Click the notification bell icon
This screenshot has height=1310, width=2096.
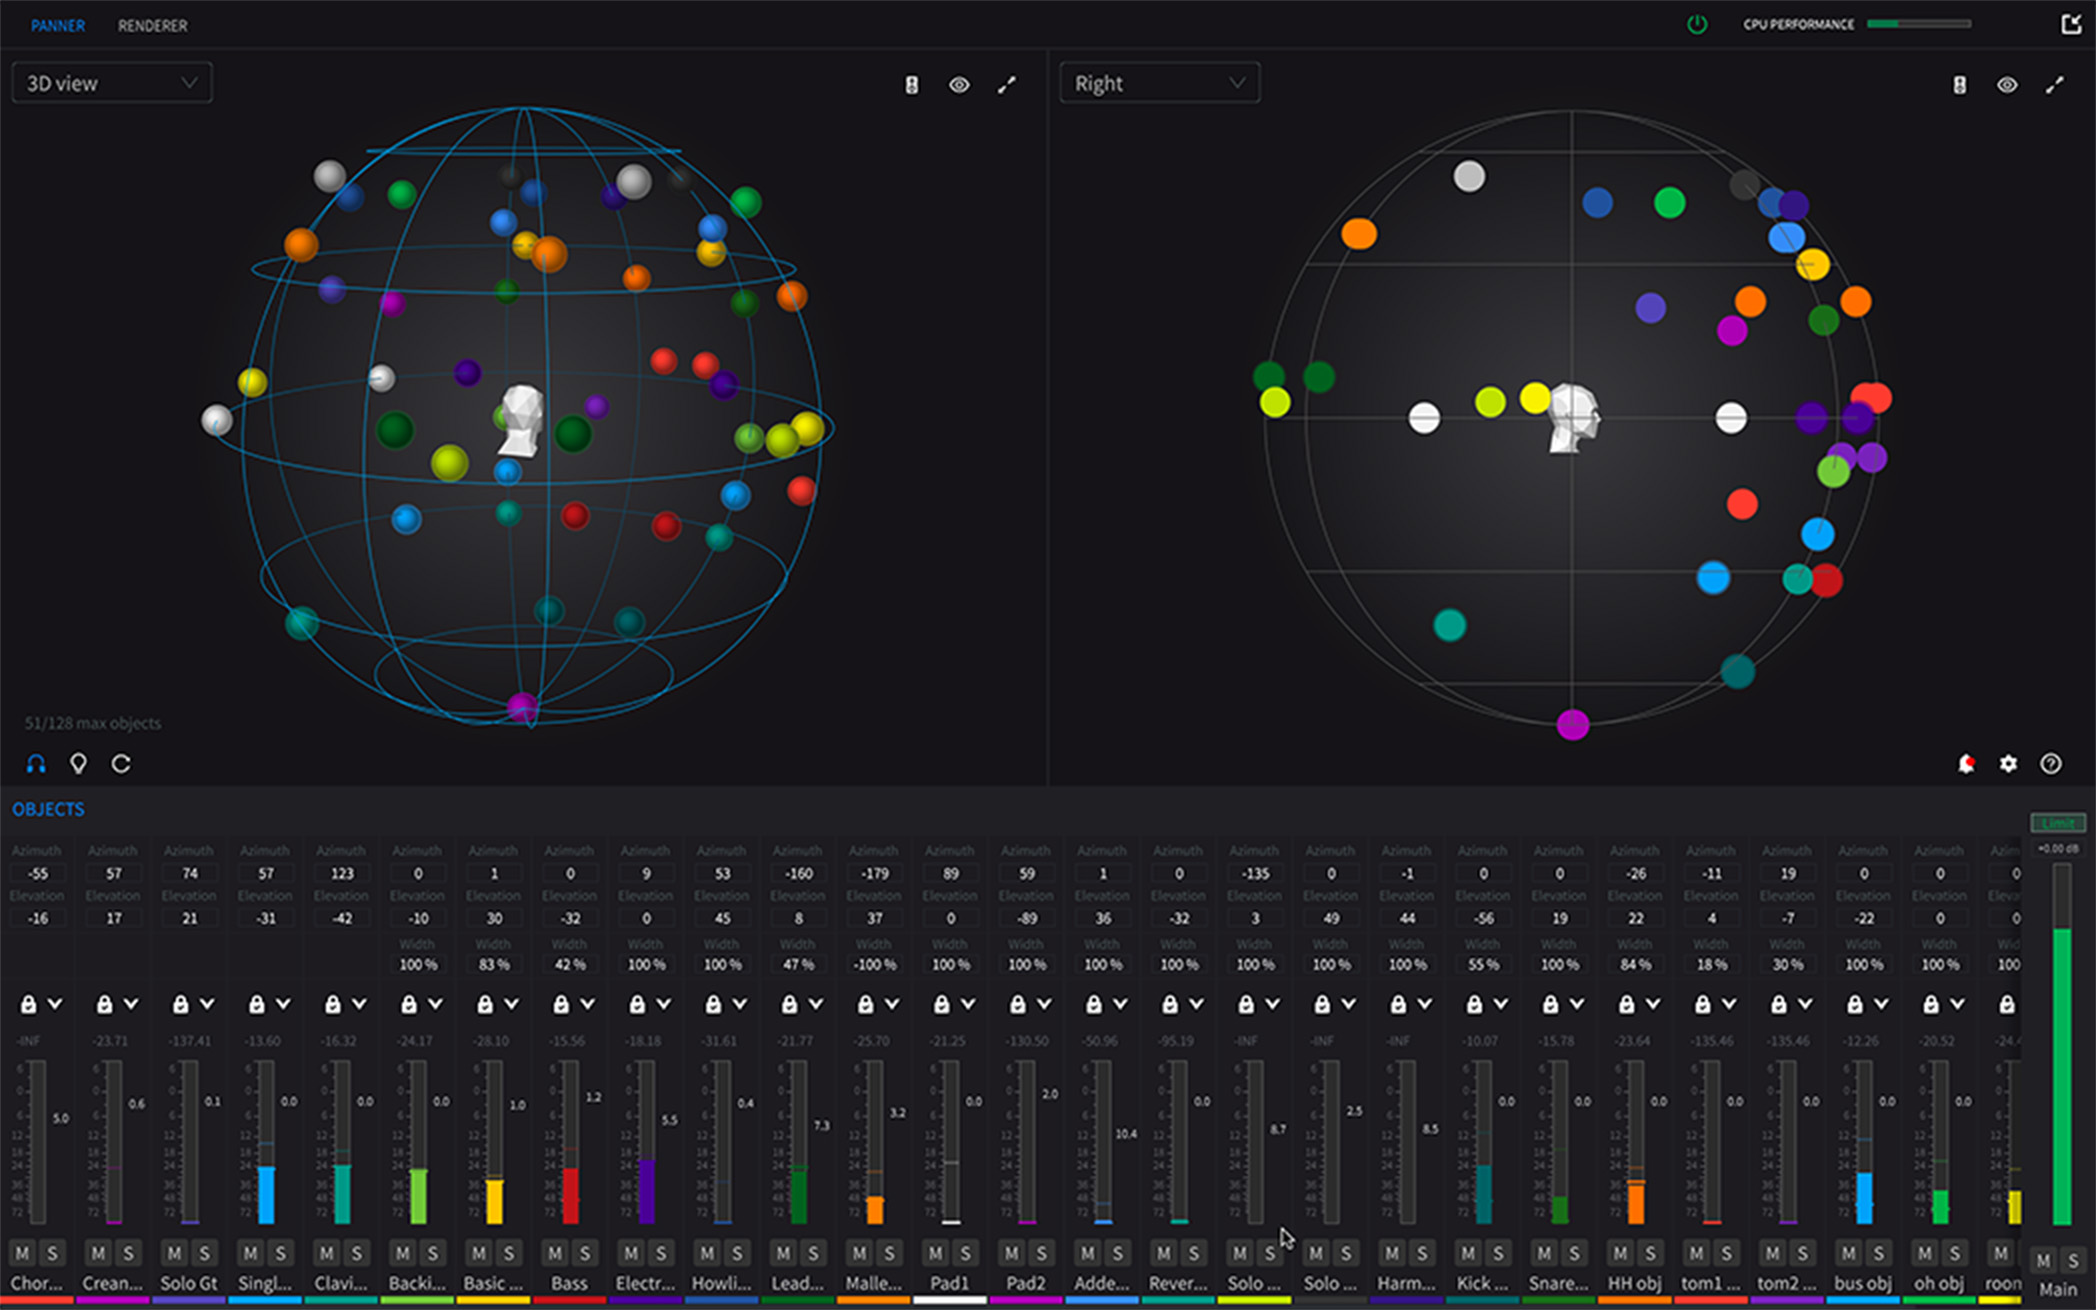(1966, 764)
